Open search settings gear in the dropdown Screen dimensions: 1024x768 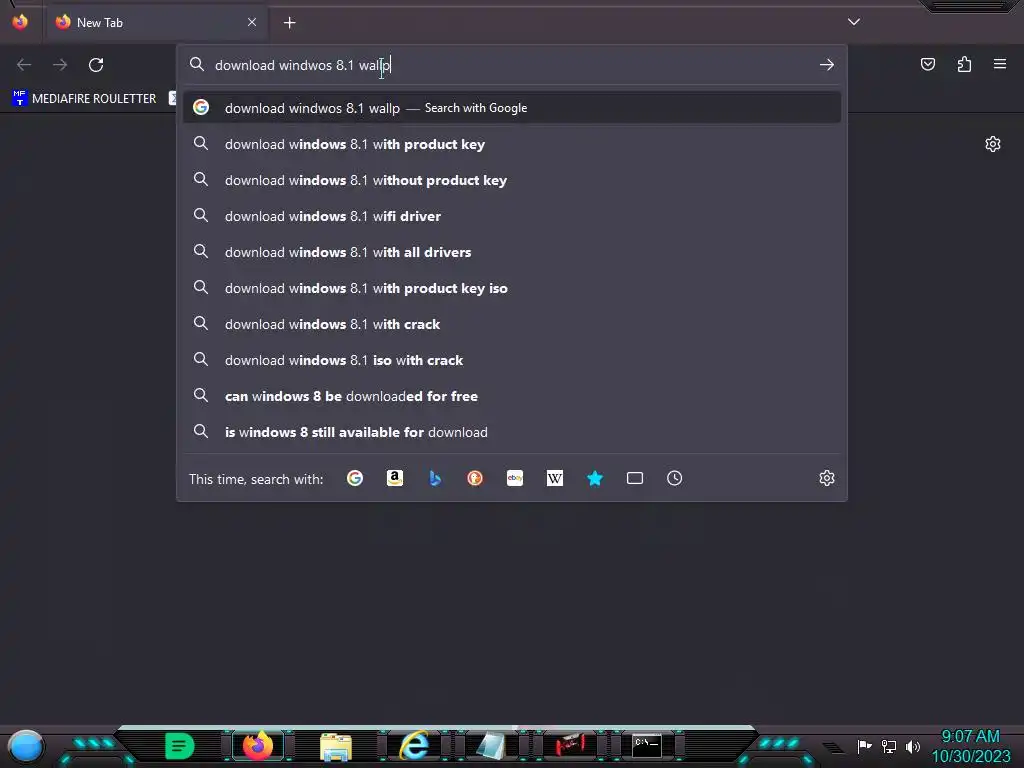pos(827,478)
